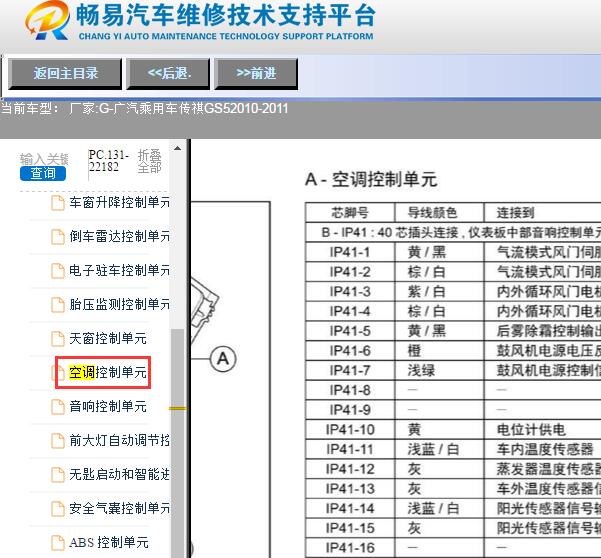The width and height of the screenshot is (601, 558).
Task: Click the 电位计供电 cell
Action: pos(543,430)
